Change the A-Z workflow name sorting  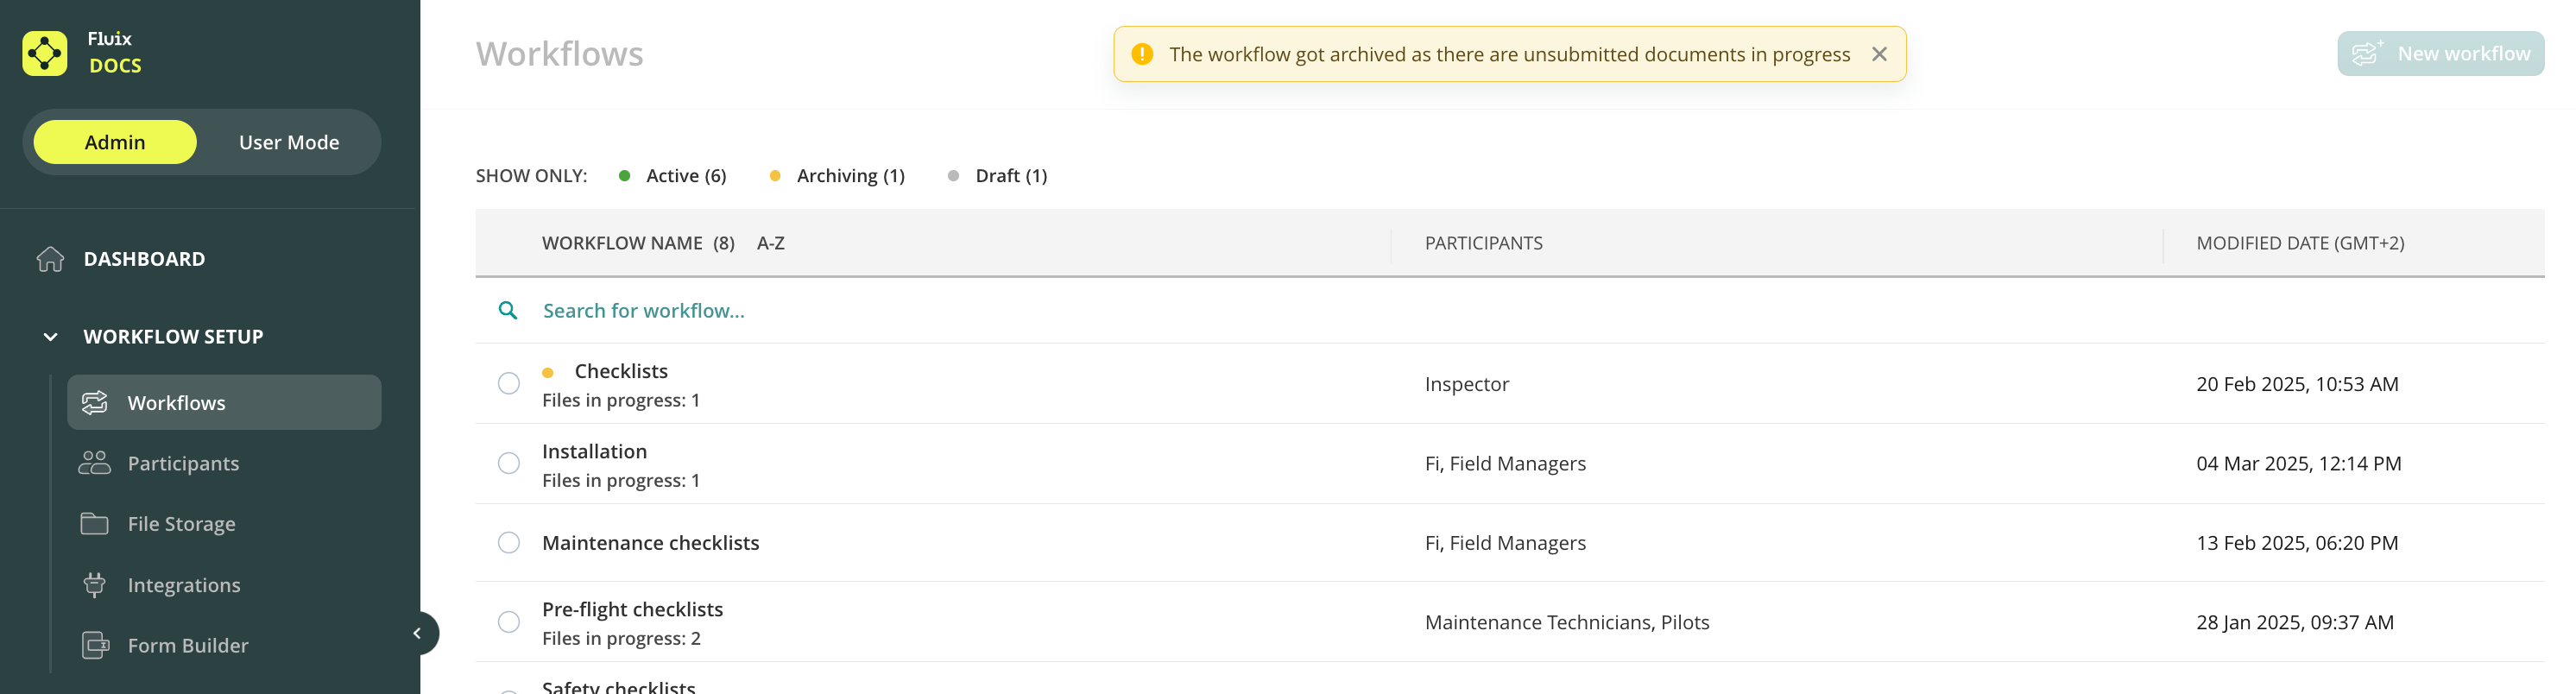[x=770, y=243]
